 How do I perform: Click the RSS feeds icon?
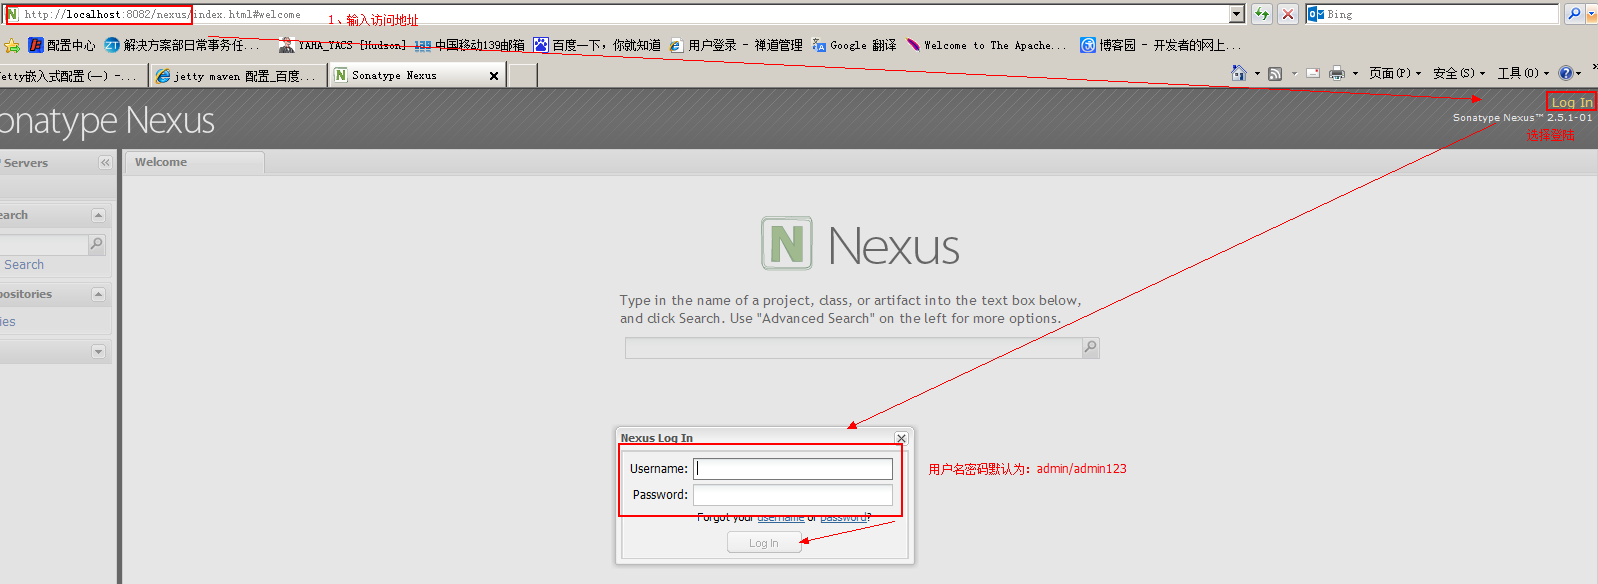tap(1275, 73)
